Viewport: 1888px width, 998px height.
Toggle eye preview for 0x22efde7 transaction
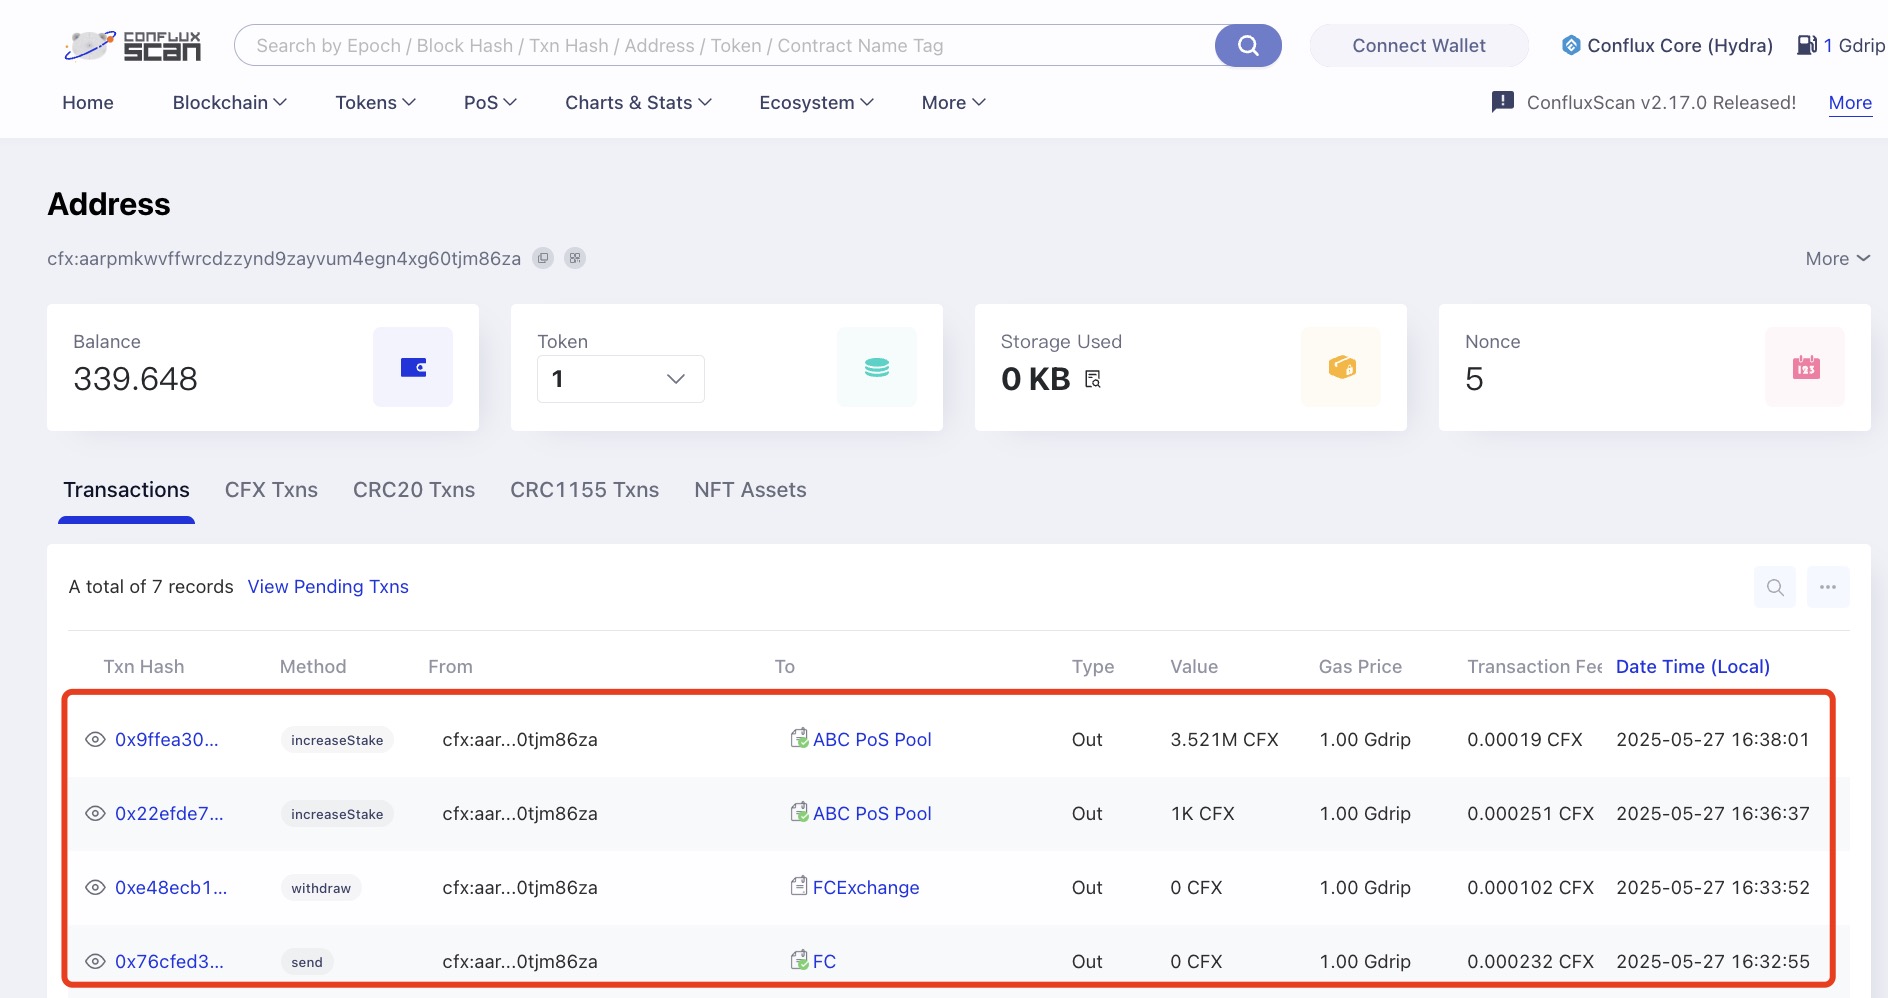pyautogui.click(x=95, y=813)
